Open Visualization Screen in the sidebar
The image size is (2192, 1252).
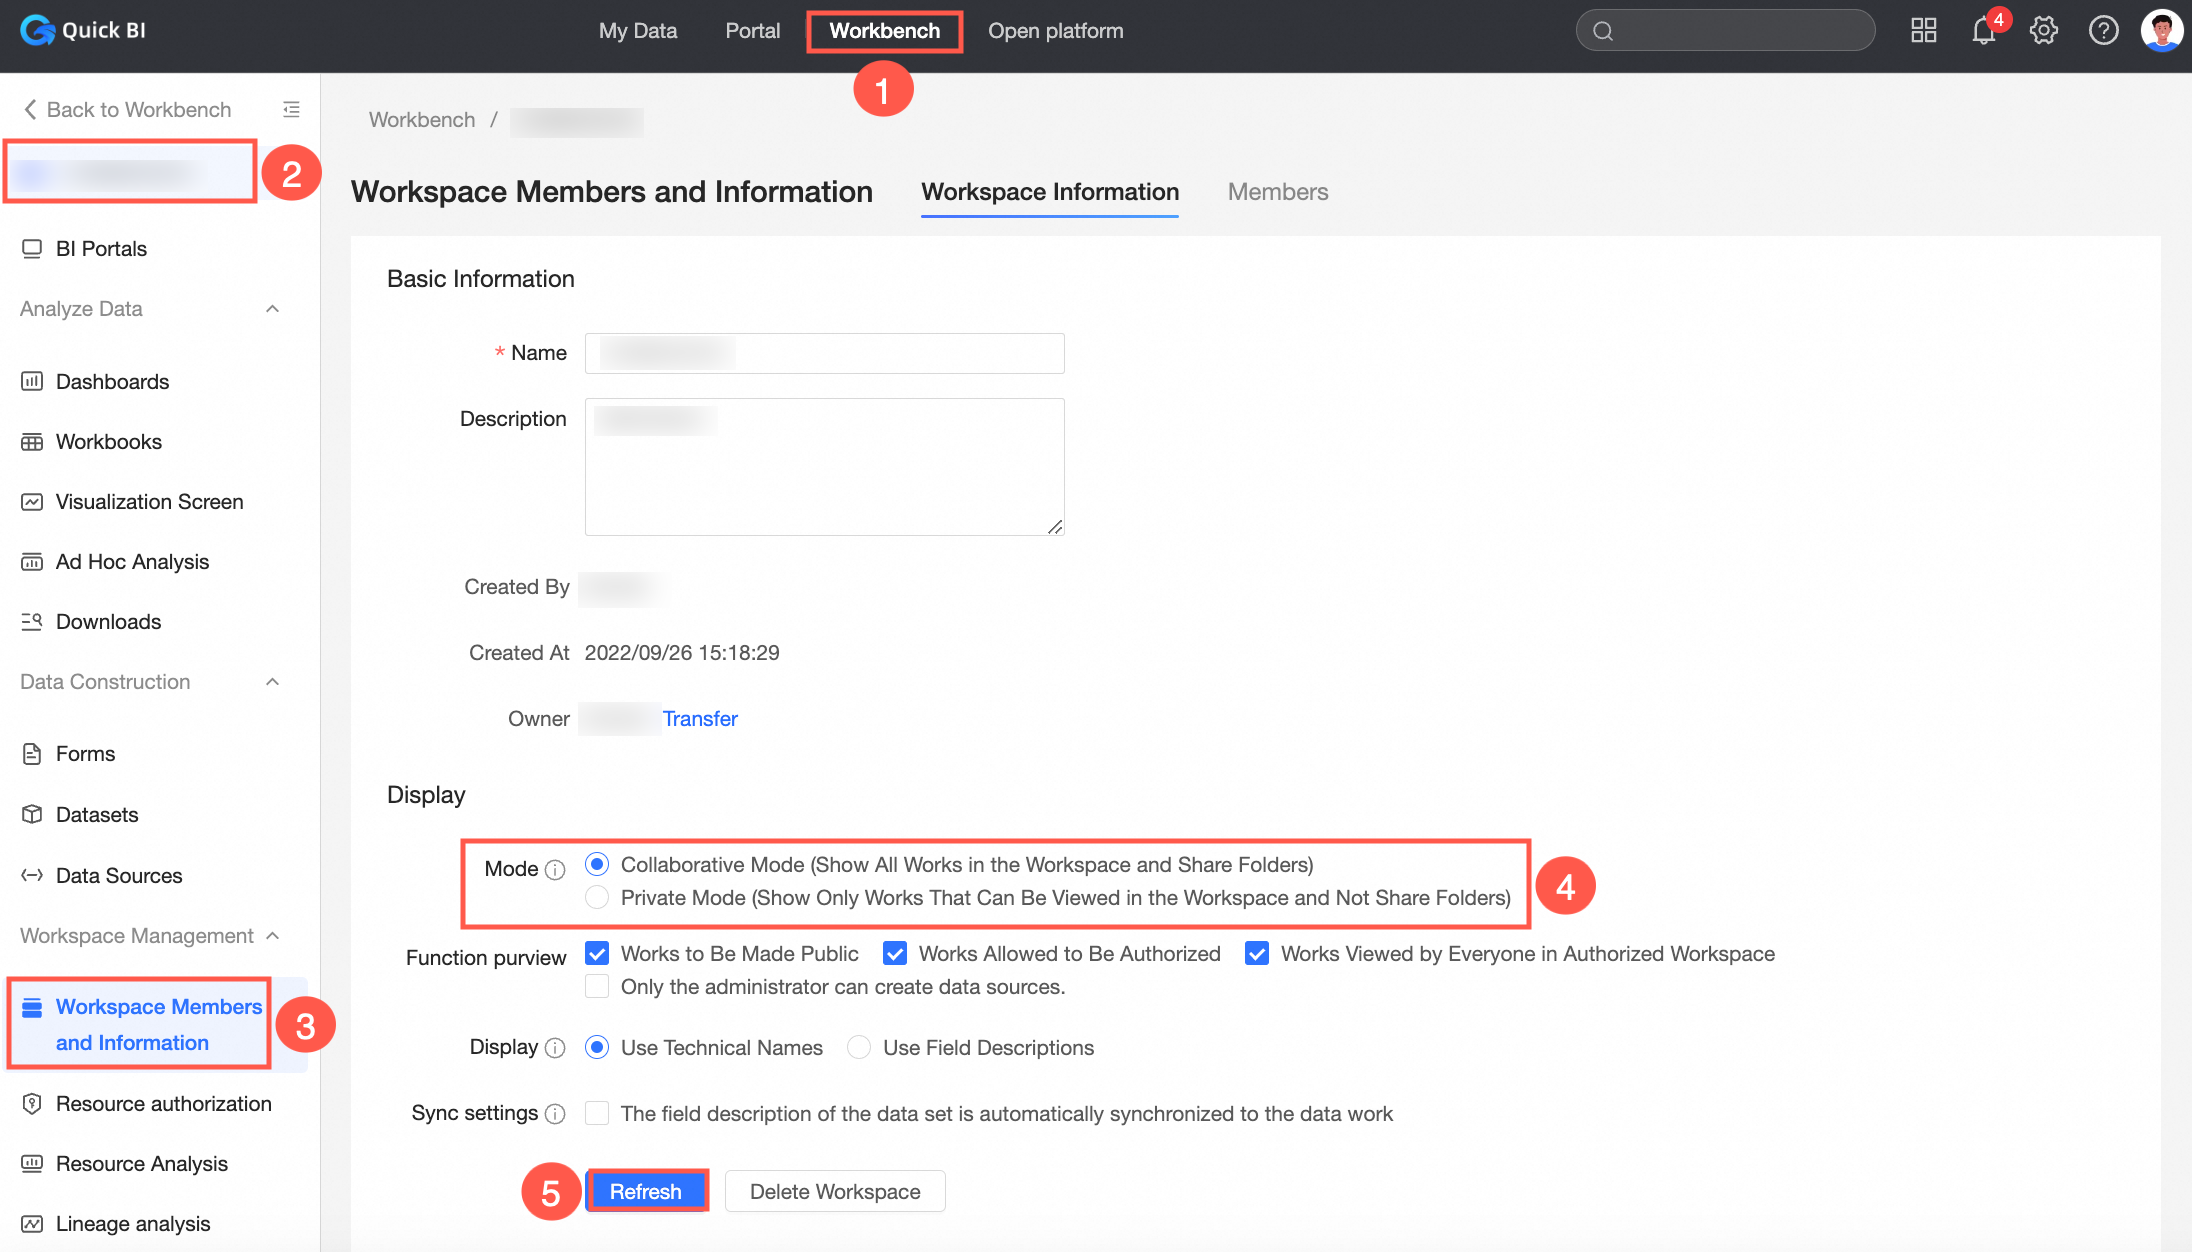click(149, 501)
